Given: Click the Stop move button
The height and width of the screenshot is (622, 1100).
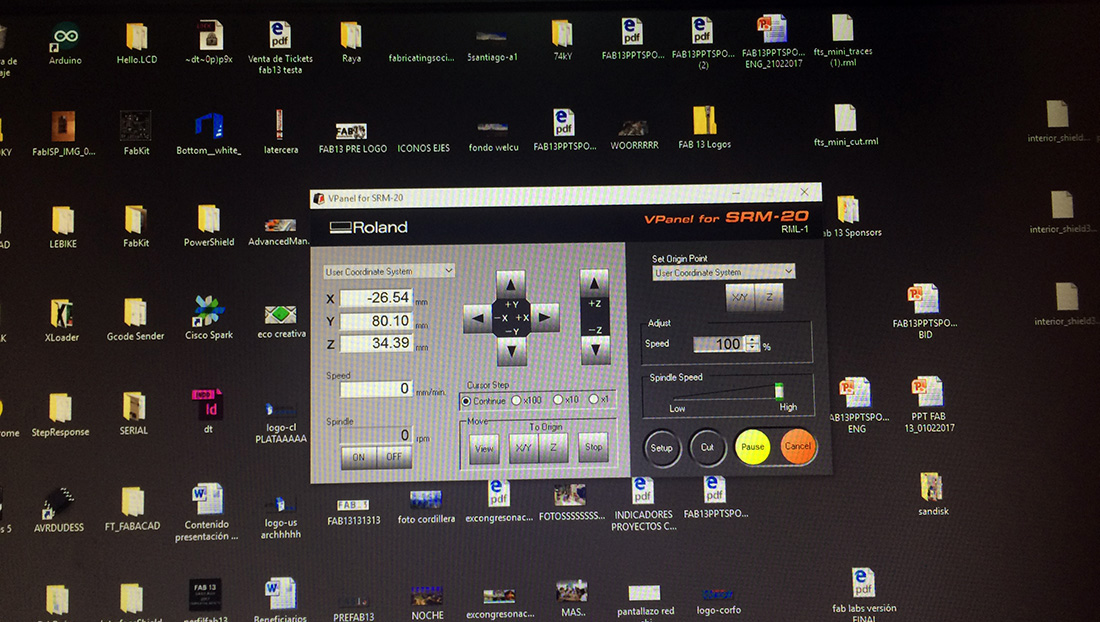Looking at the screenshot, I should (593, 447).
